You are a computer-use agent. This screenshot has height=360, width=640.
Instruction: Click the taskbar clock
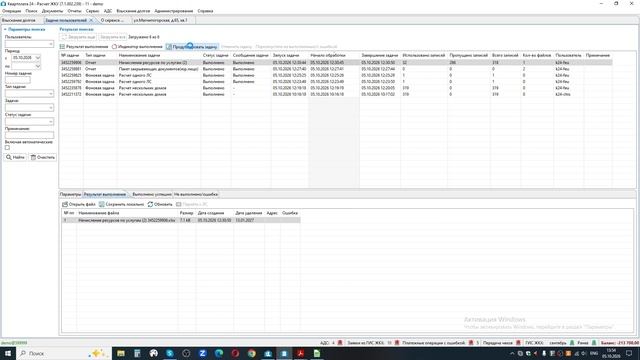[x=611, y=353]
